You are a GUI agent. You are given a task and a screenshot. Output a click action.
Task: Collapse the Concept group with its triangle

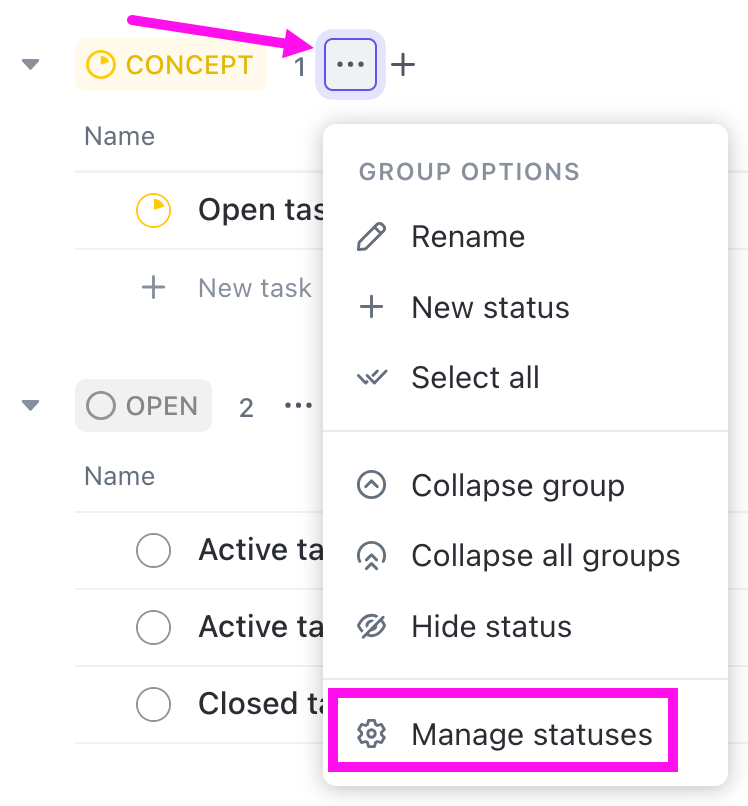pos(31,65)
